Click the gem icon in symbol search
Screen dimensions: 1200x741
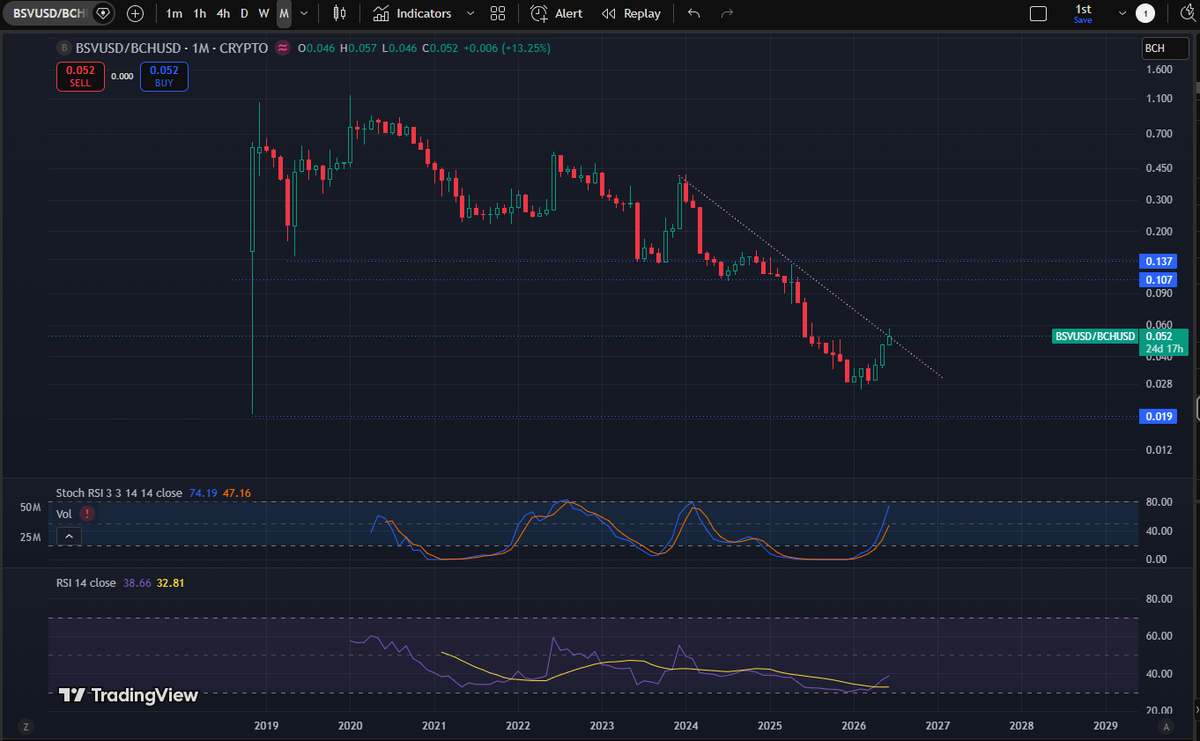tap(102, 14)
